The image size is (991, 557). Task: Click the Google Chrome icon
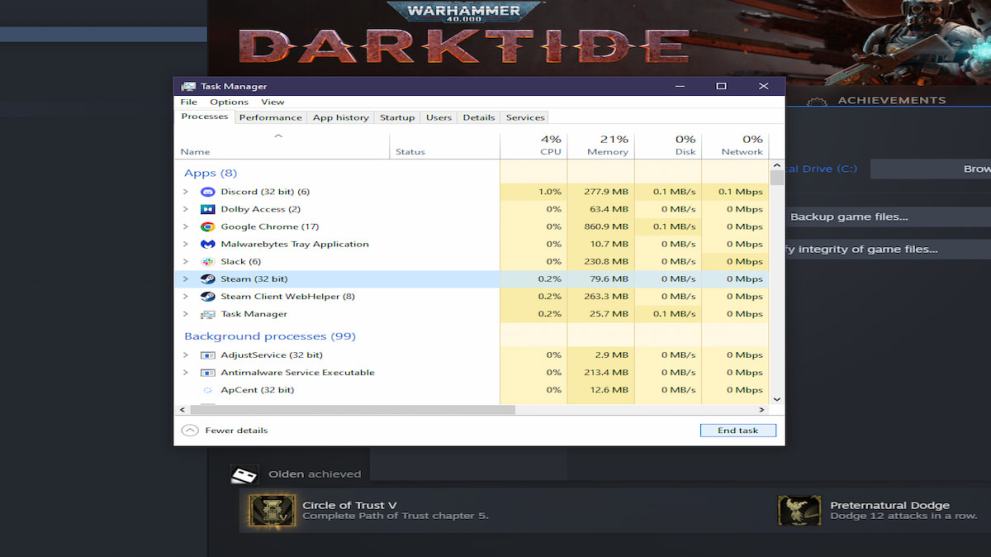point(207,227)
